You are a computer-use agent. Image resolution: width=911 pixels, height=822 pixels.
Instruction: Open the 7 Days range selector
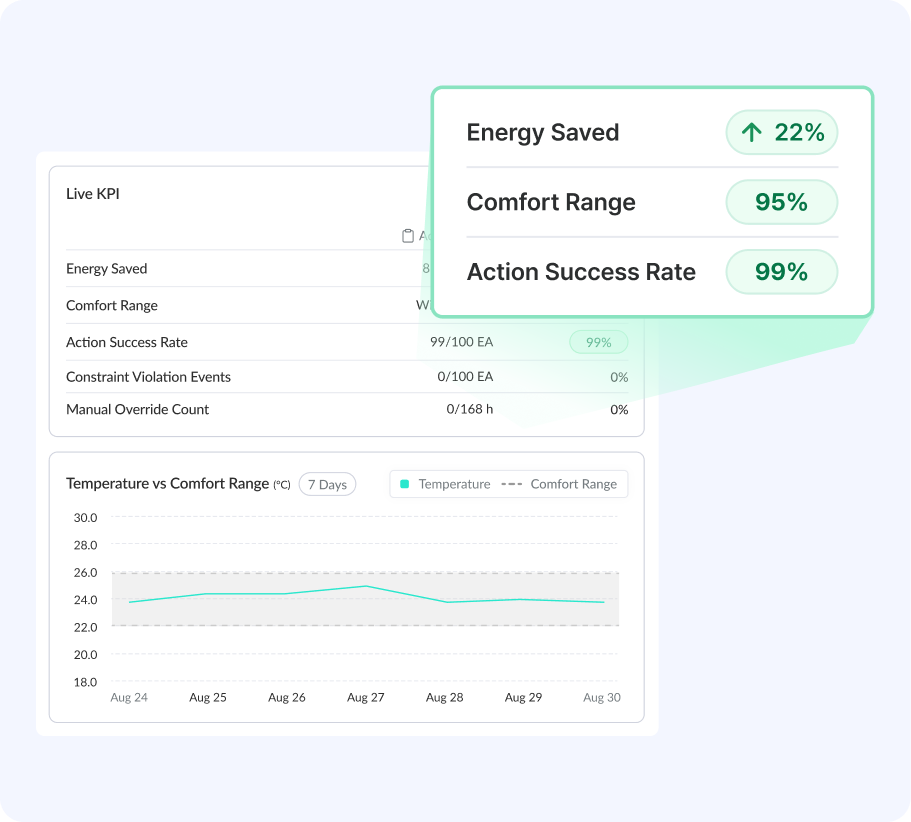(x=327, y=484)
